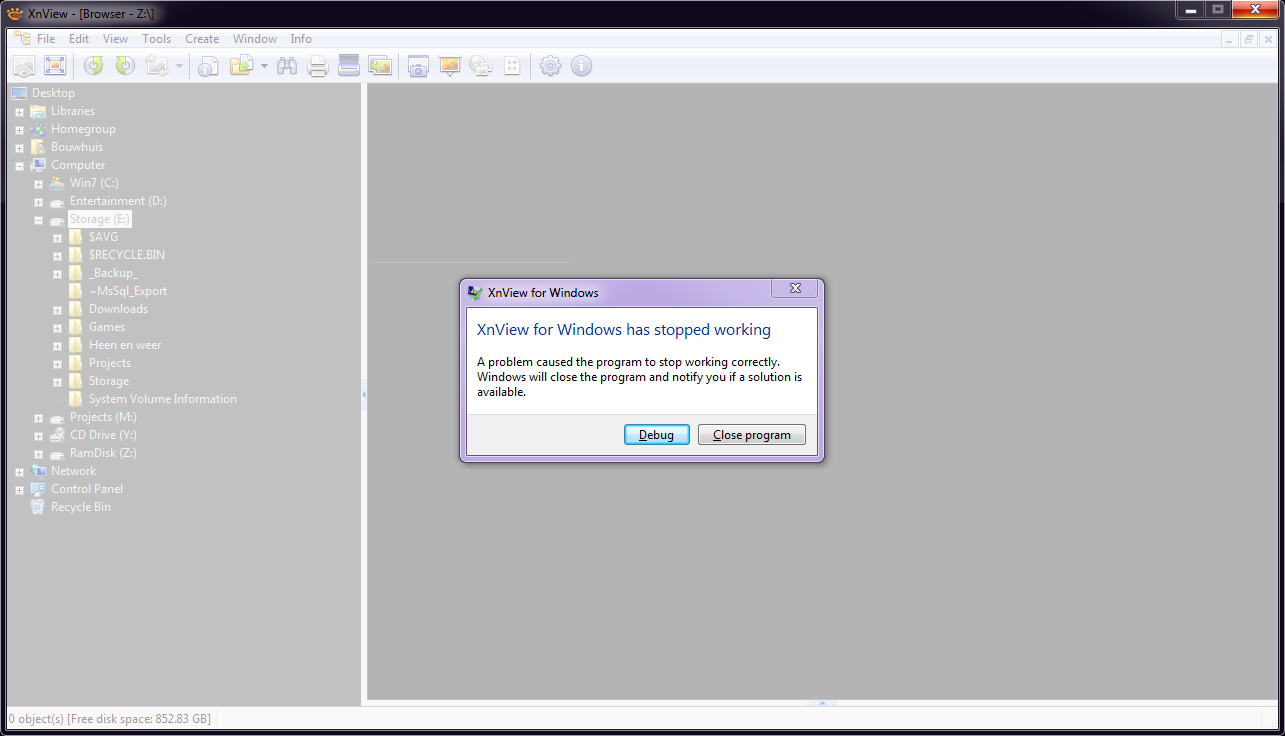This screenshot has width=1285, height=736.
Task: Select the Win7 (C:) drive label
Action: coord(94,183)
